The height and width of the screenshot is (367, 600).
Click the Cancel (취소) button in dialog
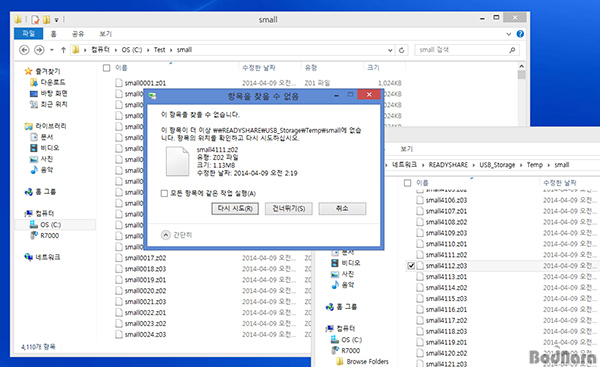coord(342,209)
